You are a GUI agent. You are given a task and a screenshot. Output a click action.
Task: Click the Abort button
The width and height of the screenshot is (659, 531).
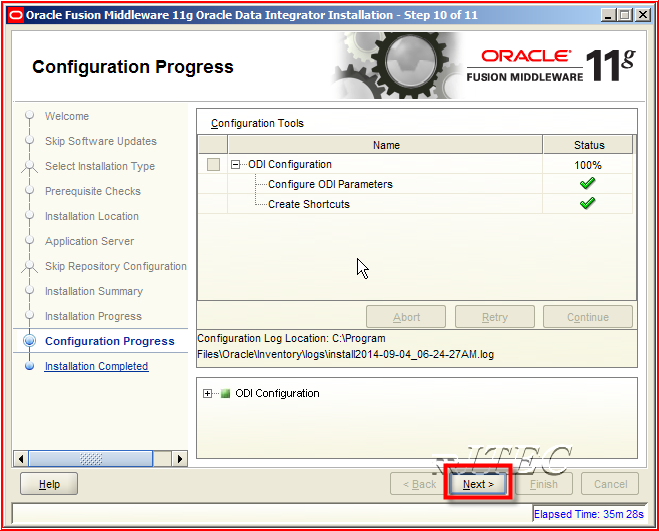406,317
